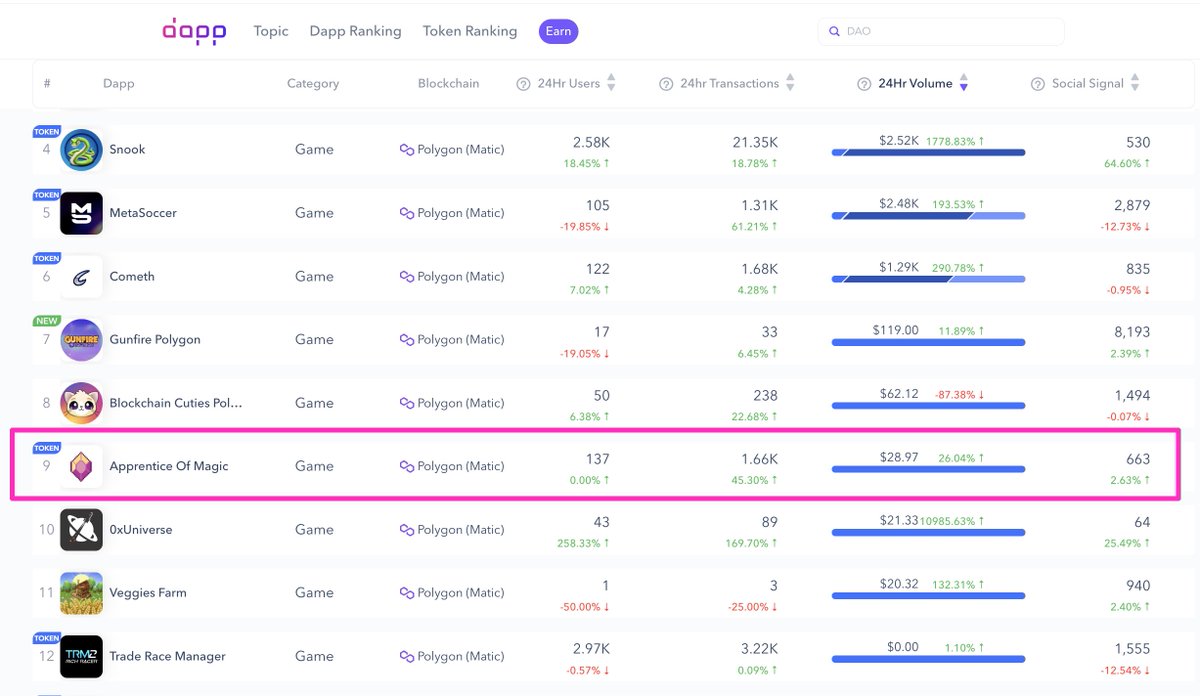1200x696 pixels.
Task: Click Polygon chain icon in MetaSoccer row
Action: point(406,213)
